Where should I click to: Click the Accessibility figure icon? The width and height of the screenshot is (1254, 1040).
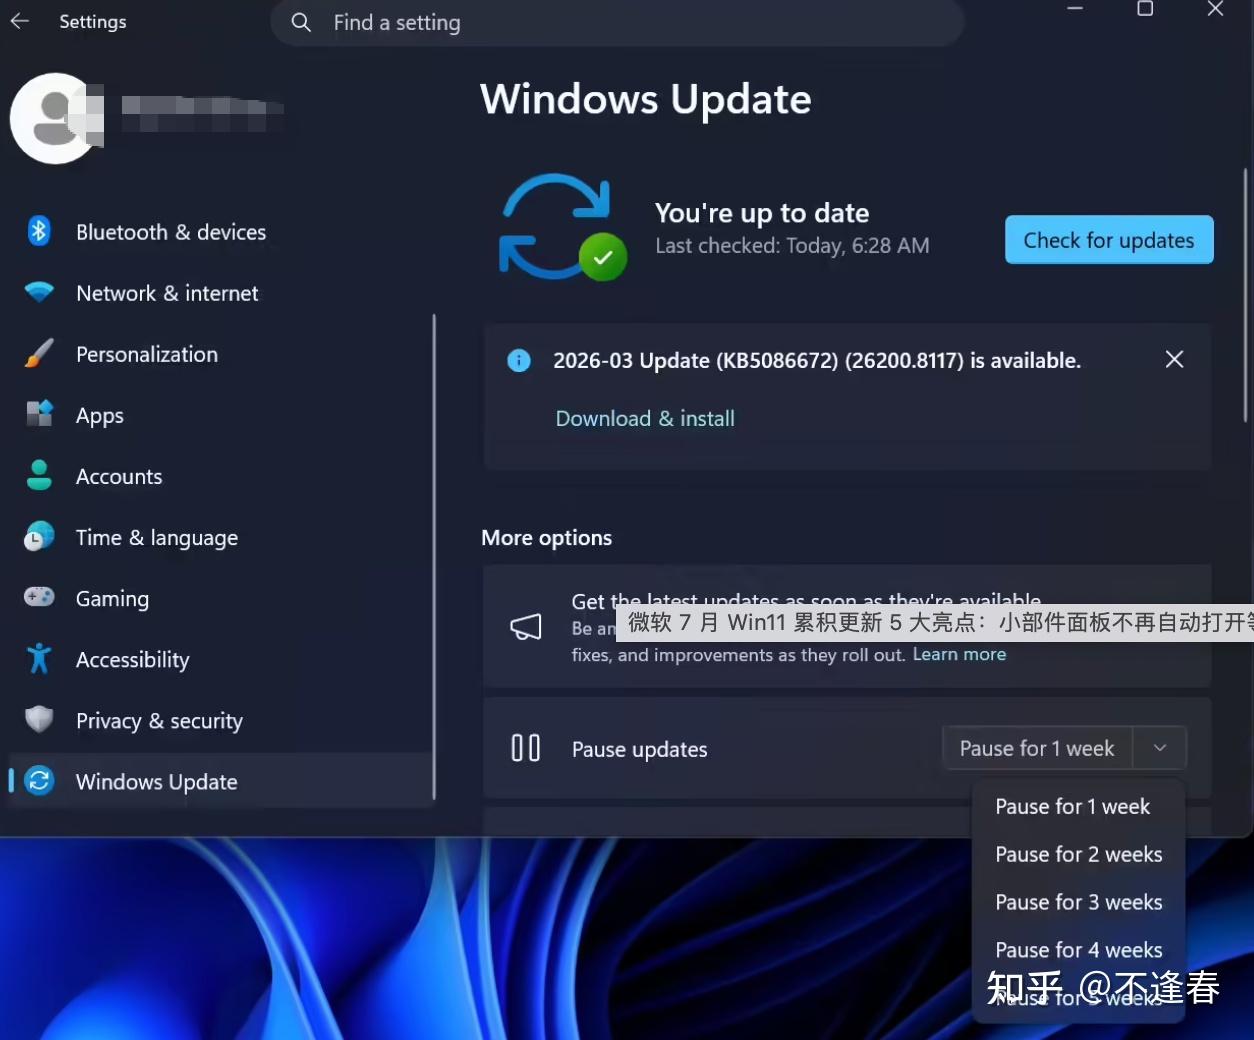39,658
